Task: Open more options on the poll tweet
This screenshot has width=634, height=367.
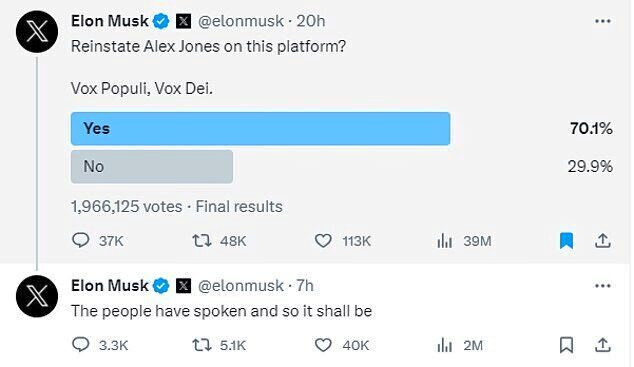Action: click(603, 21)
